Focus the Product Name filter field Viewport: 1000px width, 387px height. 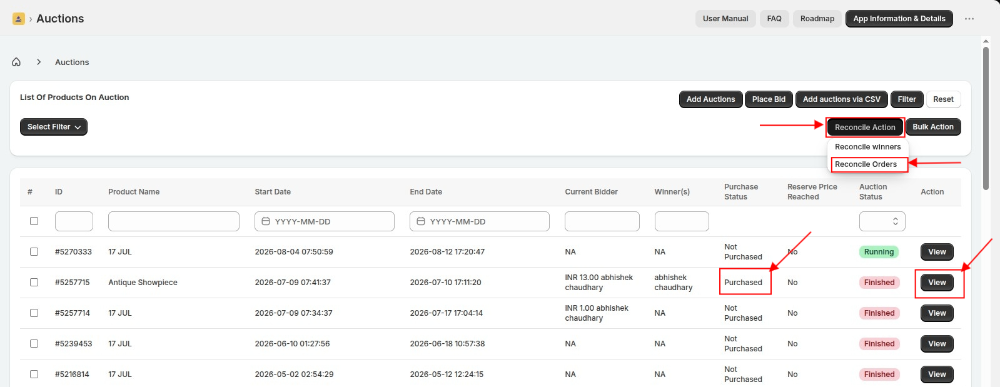(174, 221)
